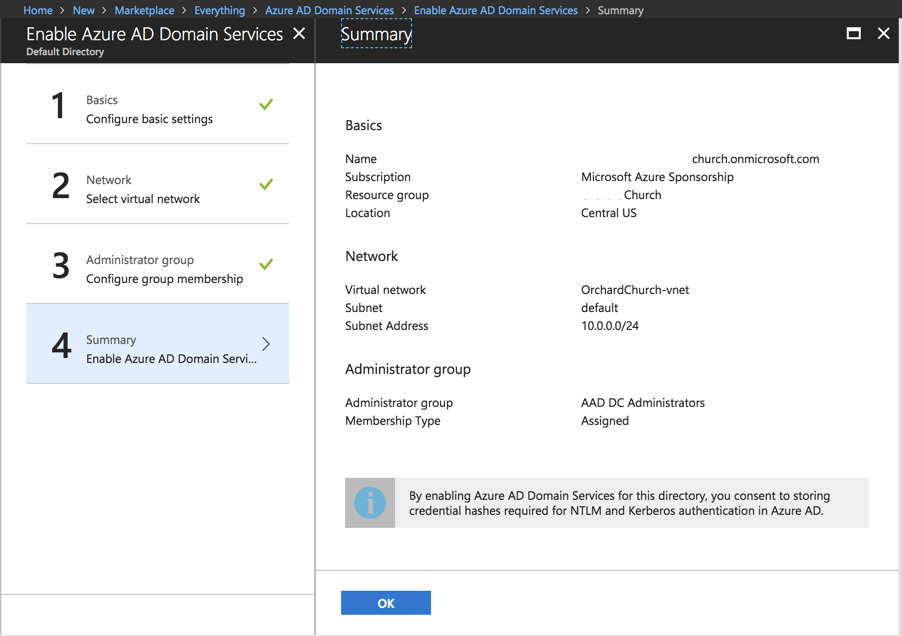Select the 10.0.0.0/24 subnet address

click(x=610, y=326)
